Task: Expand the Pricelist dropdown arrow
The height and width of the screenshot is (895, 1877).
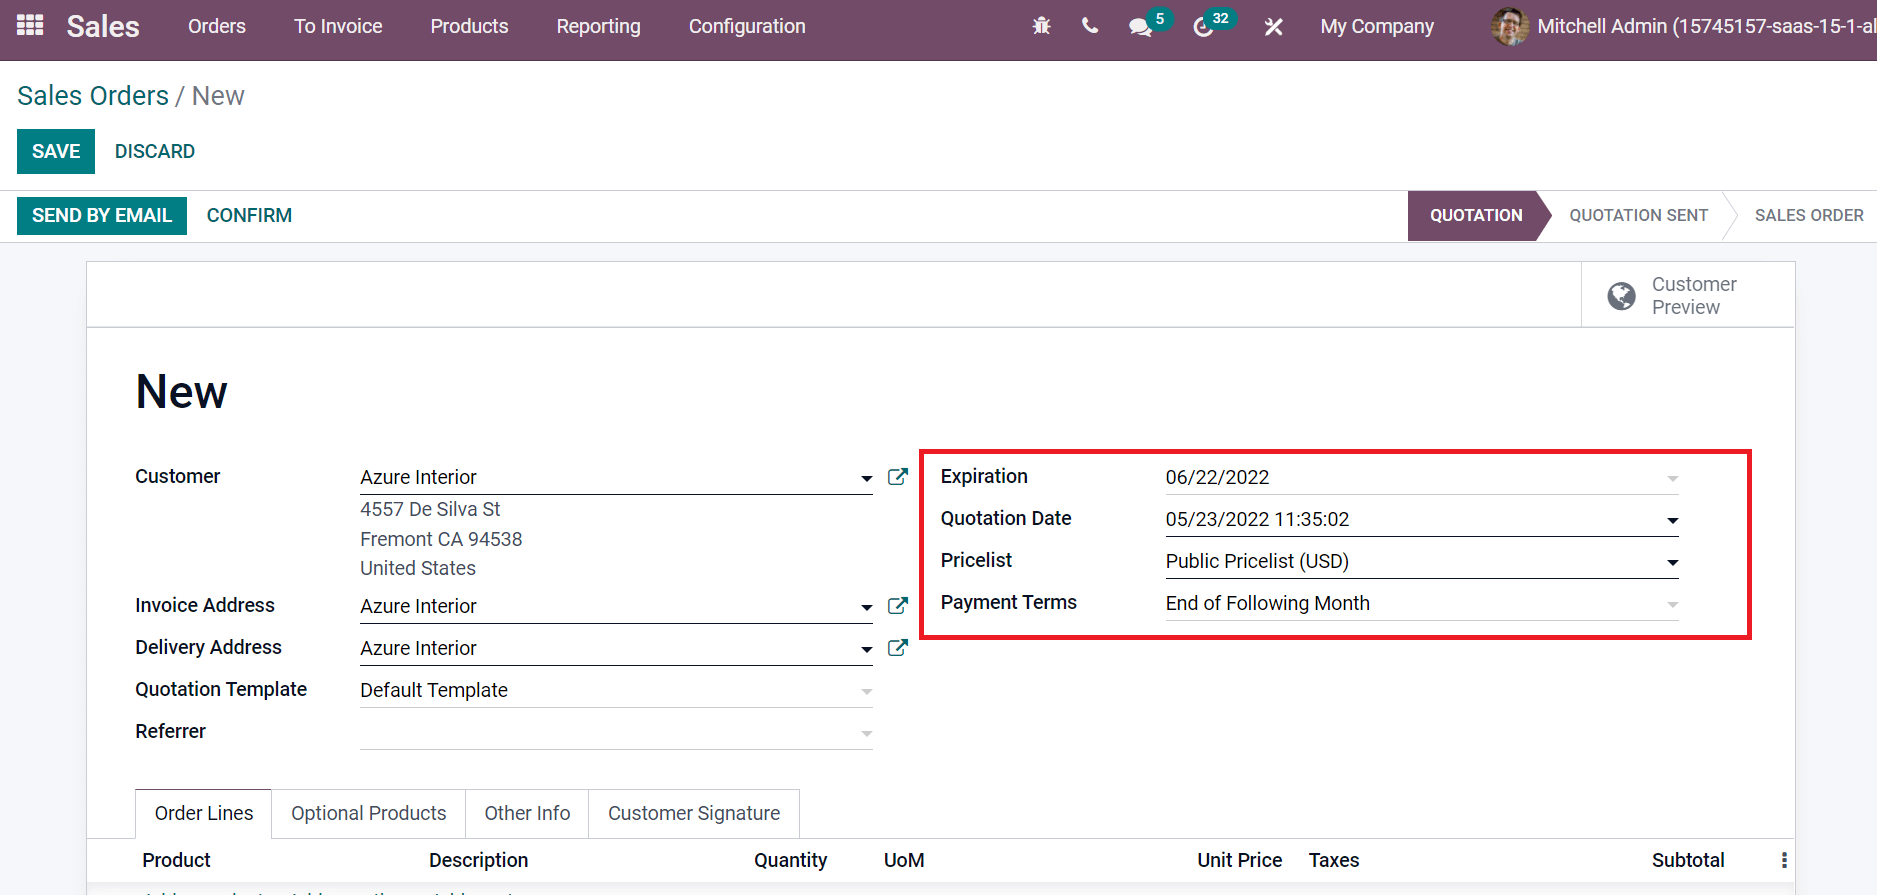Action: (x=1672, y=563)
